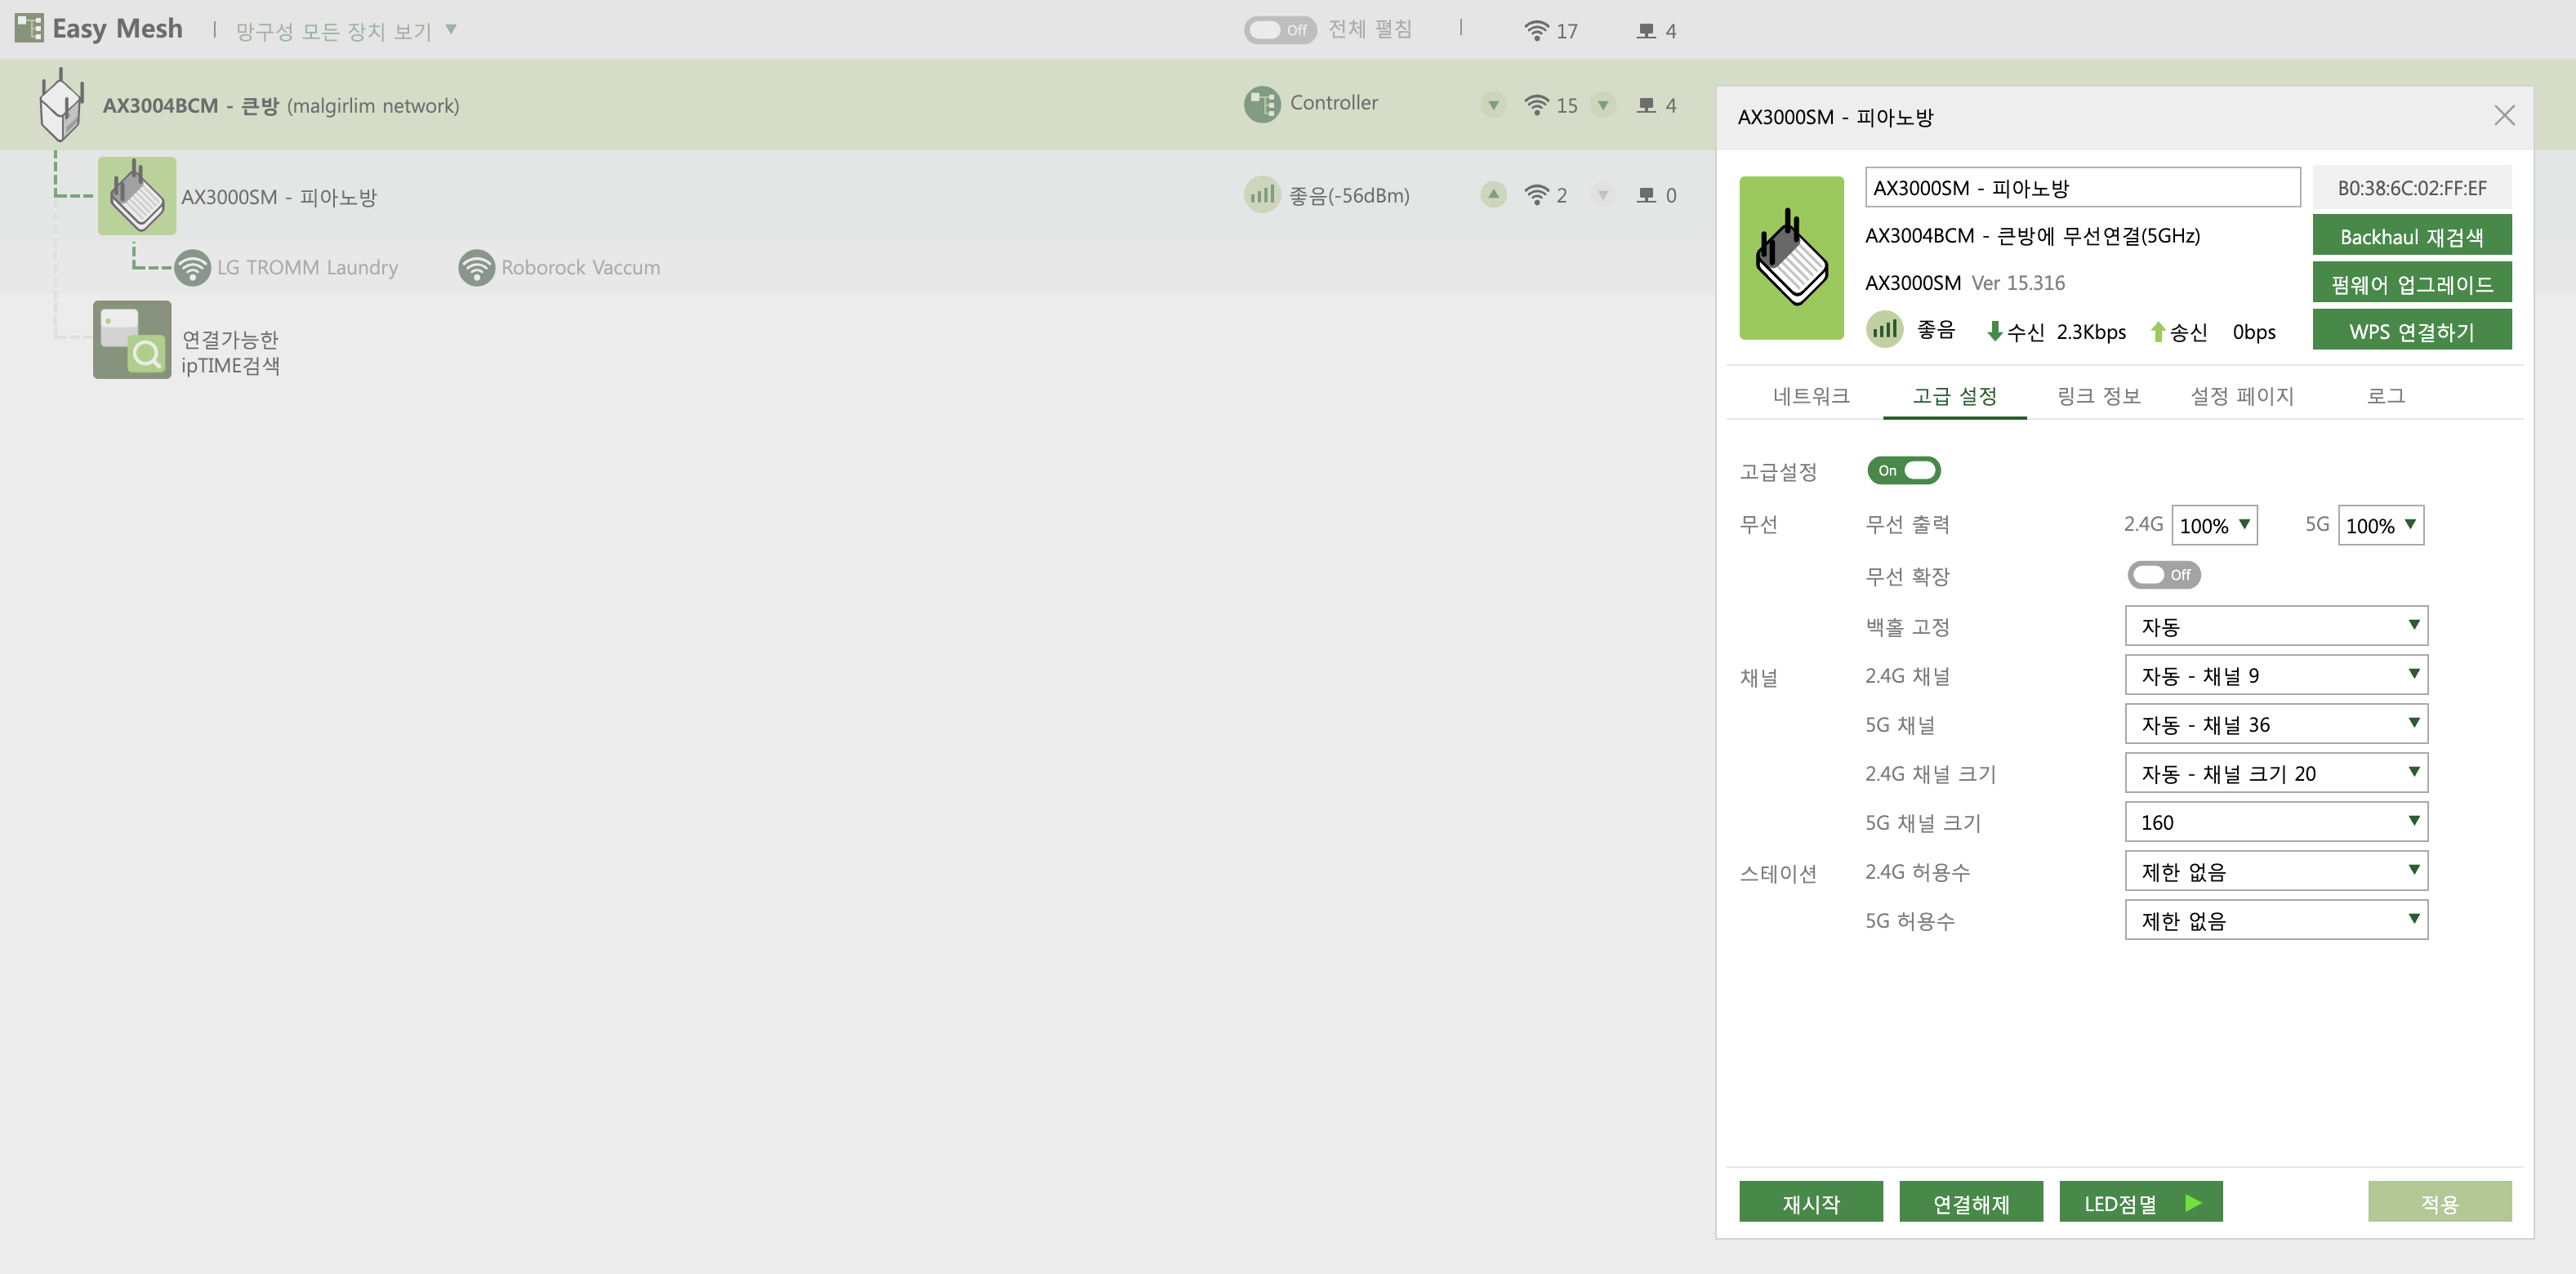This screenshot has width=2576, height=1274.
Task: Switch to the 링크 정보 tab
Action: (x=2098, y=396)
